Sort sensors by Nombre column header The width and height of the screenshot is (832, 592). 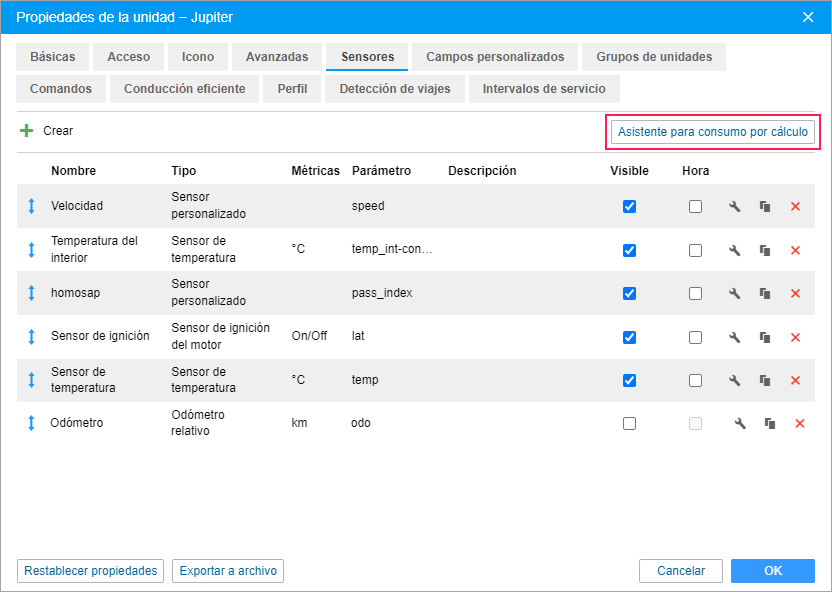tap(73, 171)
